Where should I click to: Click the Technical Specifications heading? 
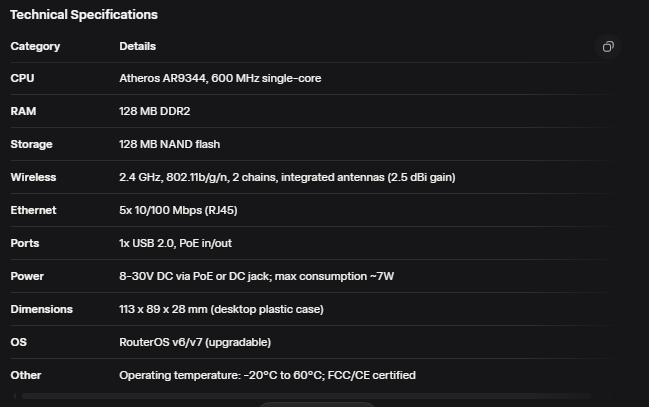pyautogui.click(x=84, y=15)
